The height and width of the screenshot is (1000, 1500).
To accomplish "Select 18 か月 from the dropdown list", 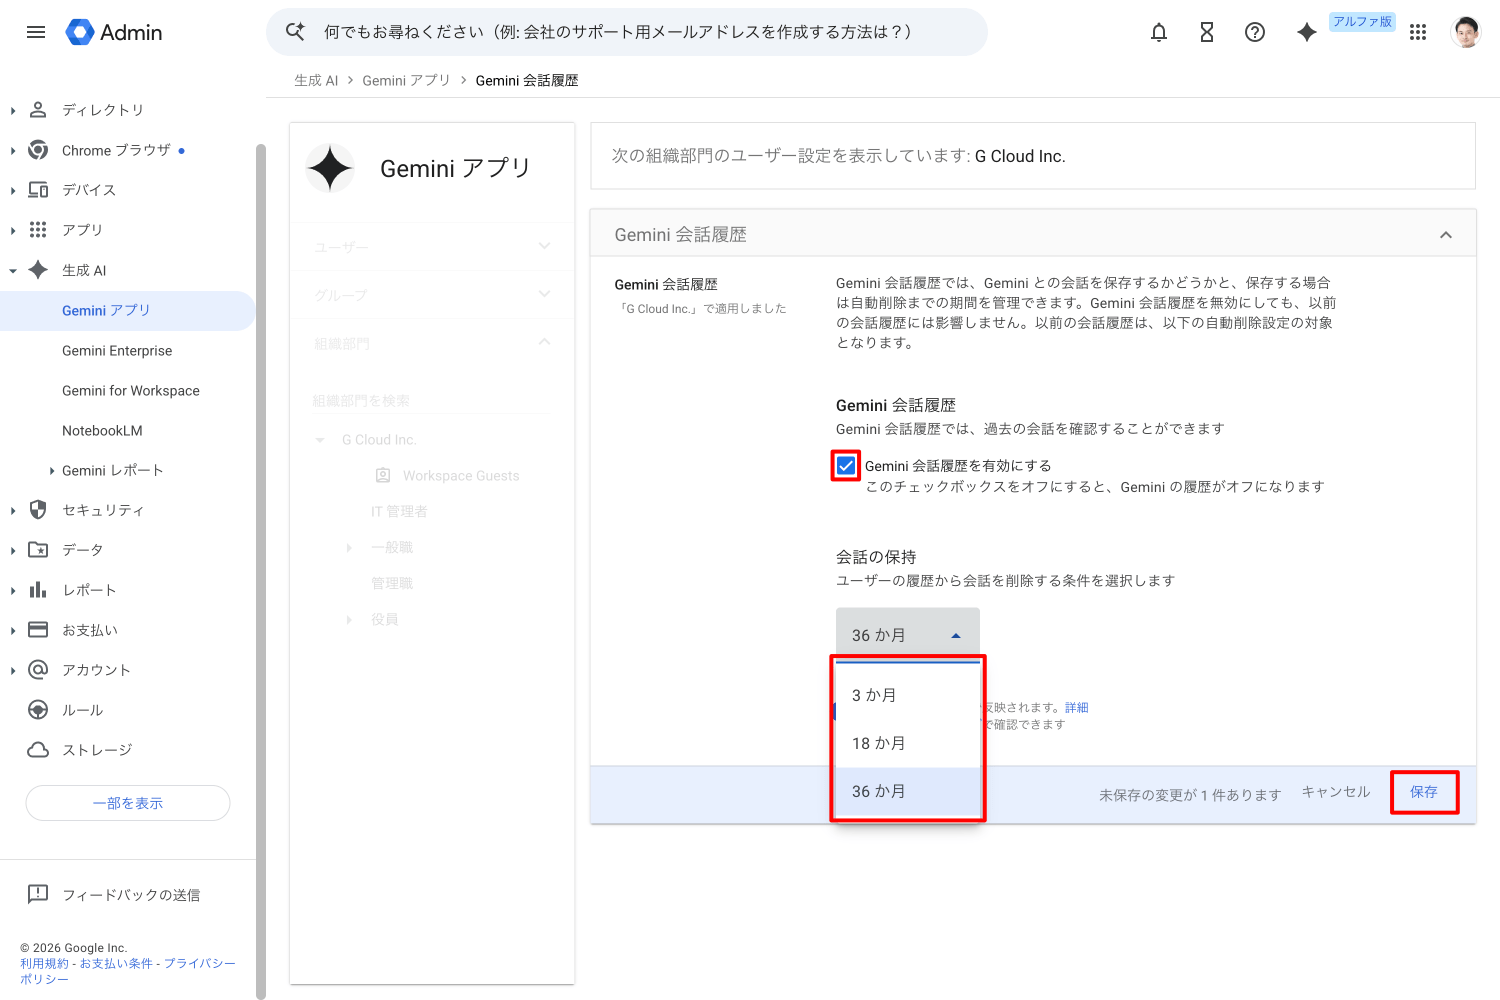I will [908, 743].
